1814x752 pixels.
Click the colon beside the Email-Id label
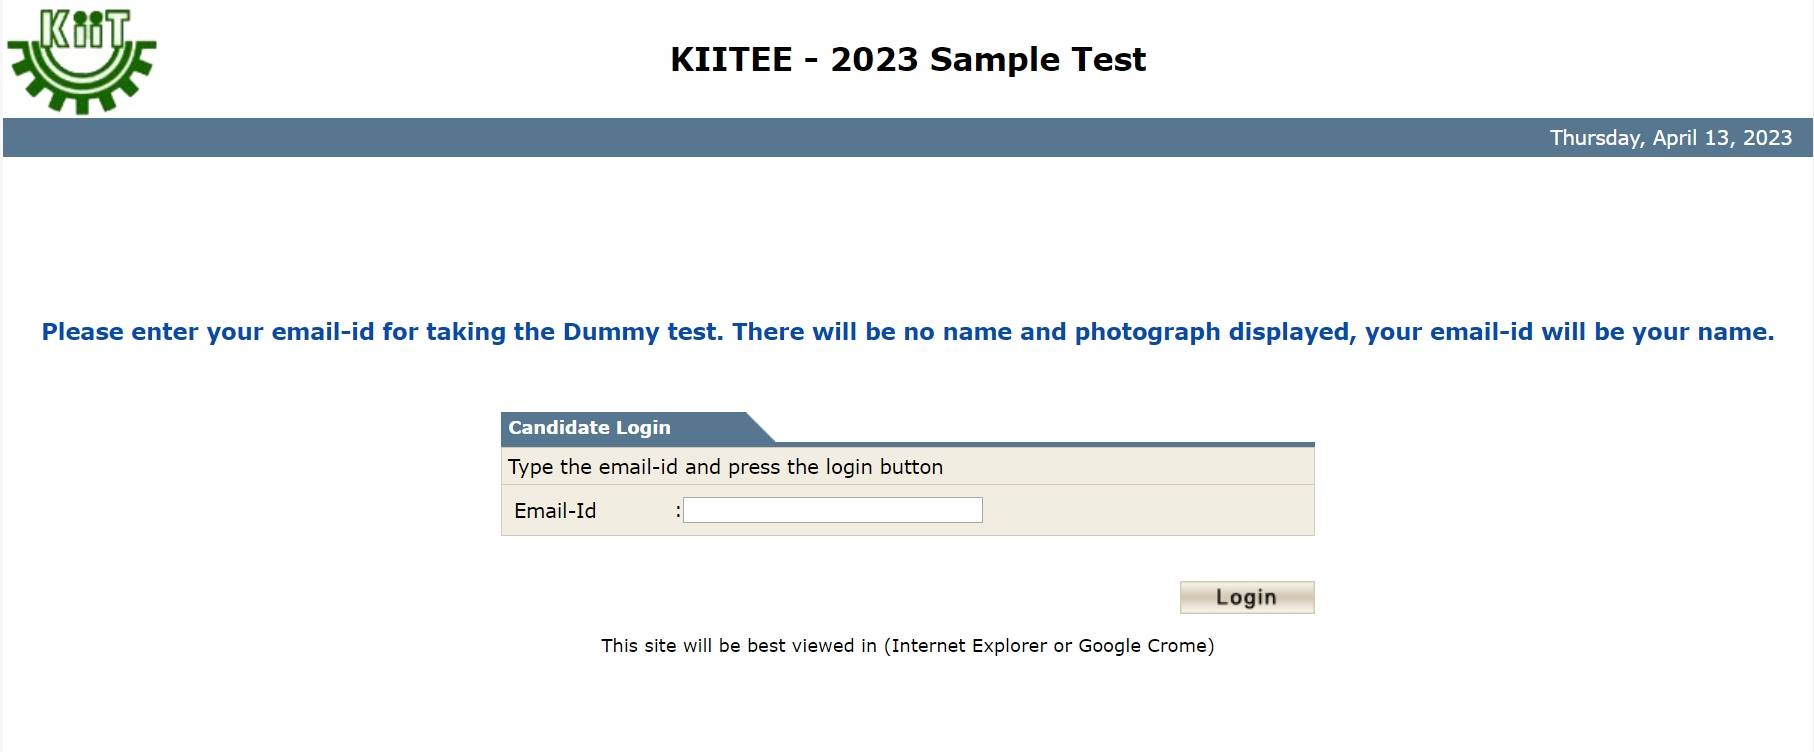tap(678, 511)
